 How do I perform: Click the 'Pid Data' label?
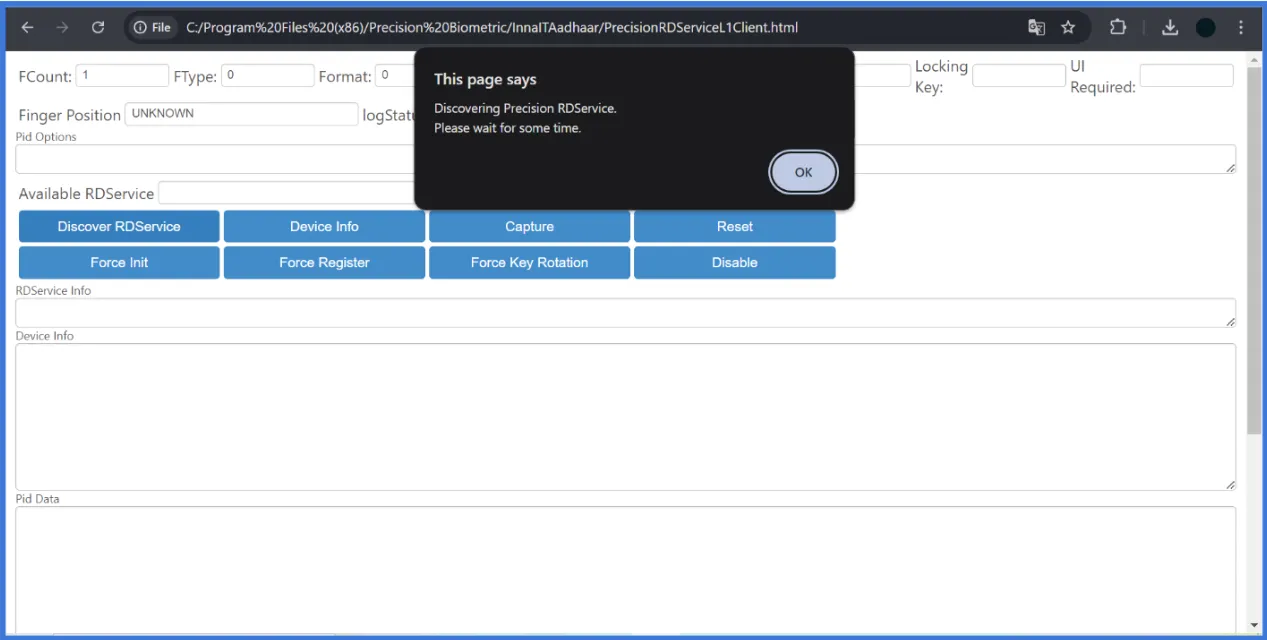(x=37, y=498)
